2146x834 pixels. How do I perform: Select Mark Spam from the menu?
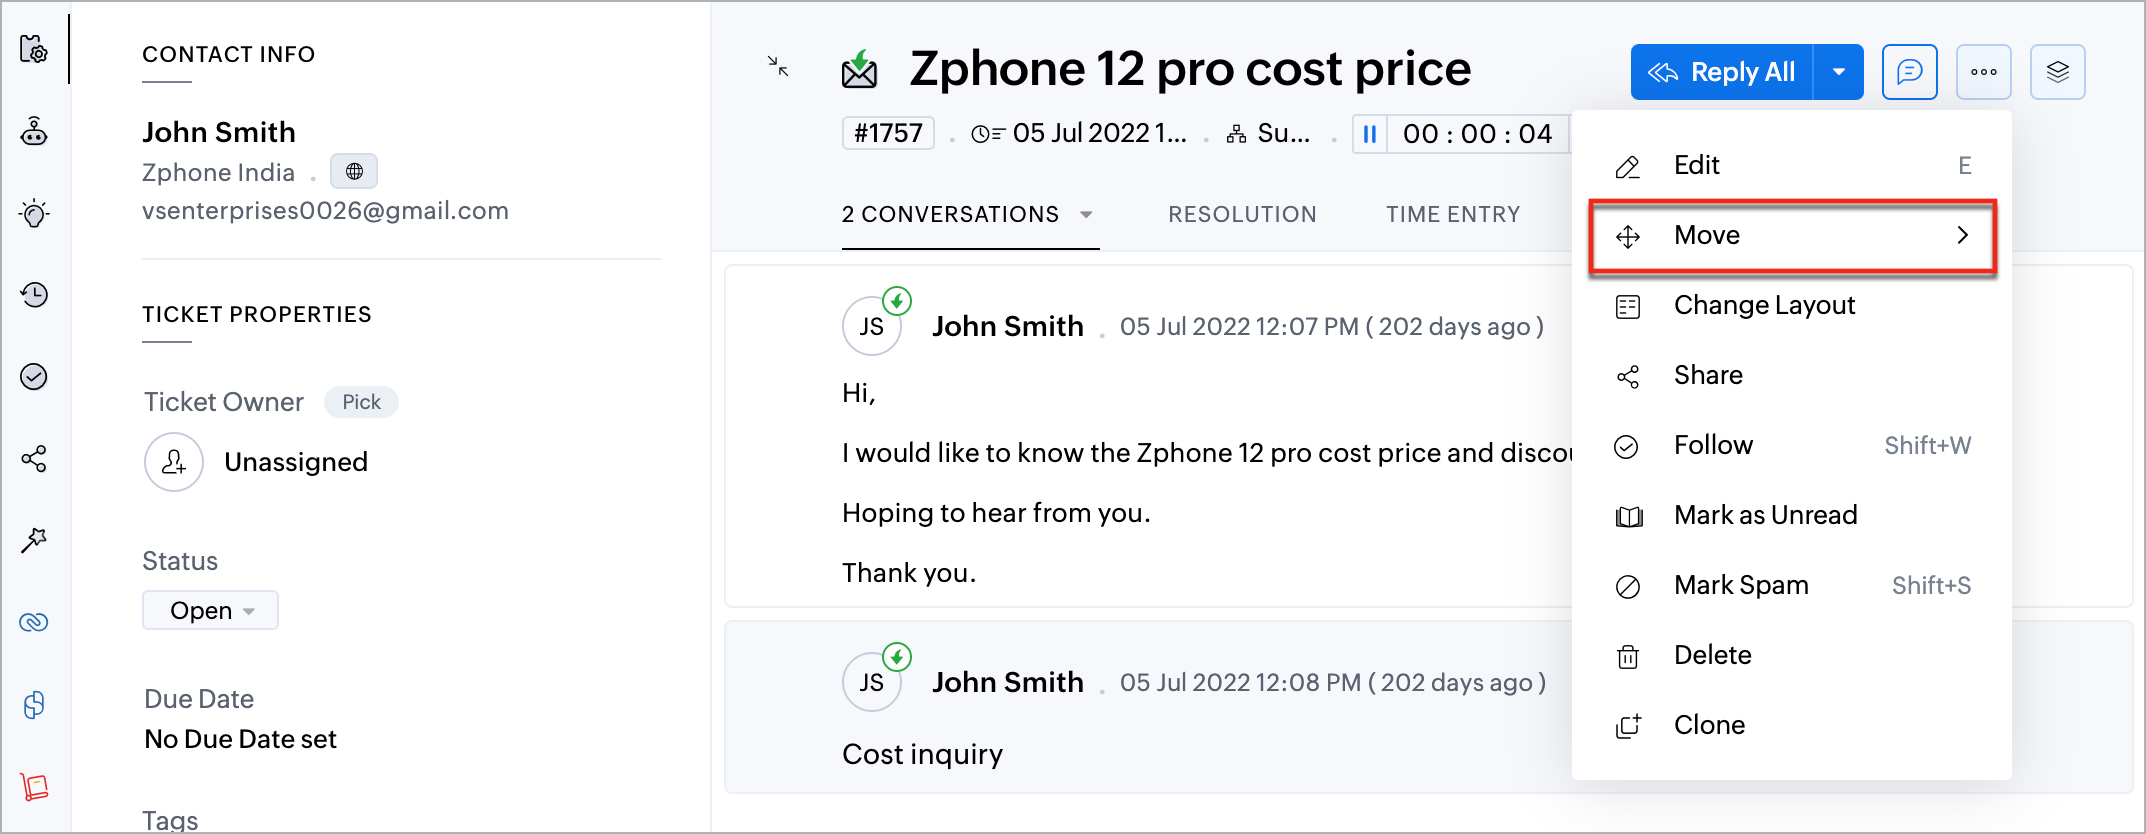pyautogui.click(x=1741, y=585)
